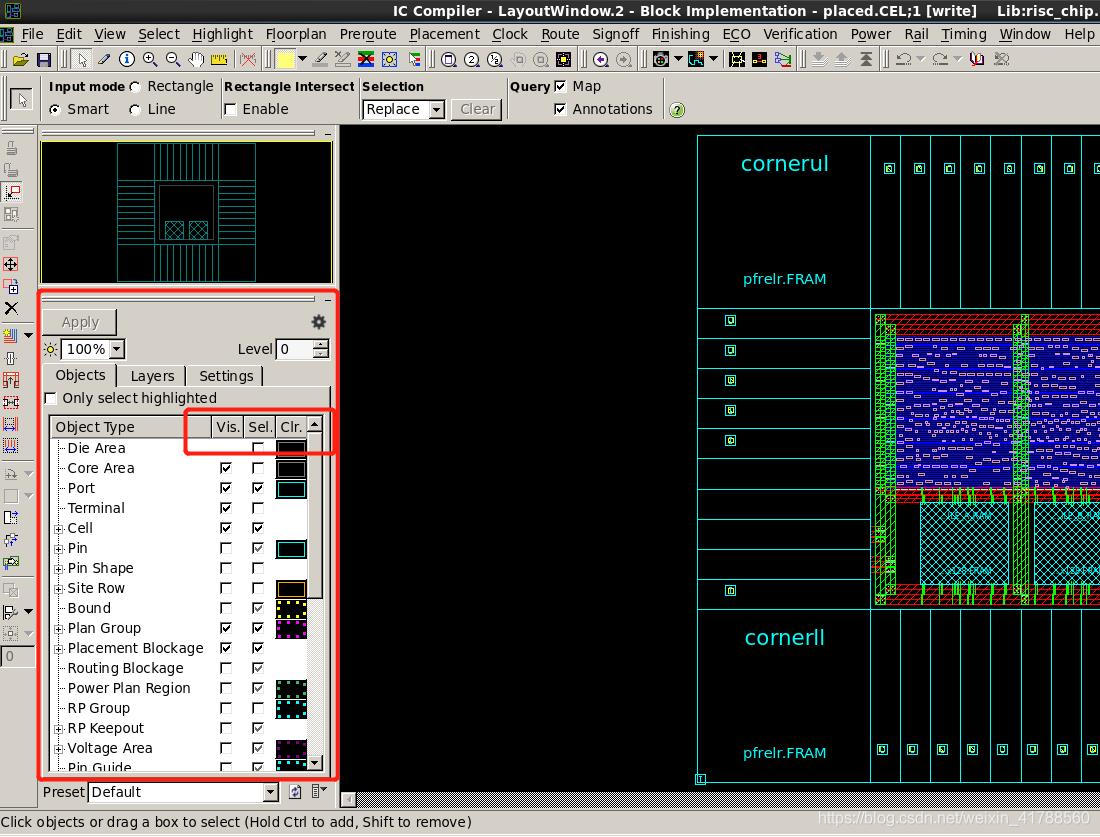Expand the Cell tree node

click(x=59, y=528)
